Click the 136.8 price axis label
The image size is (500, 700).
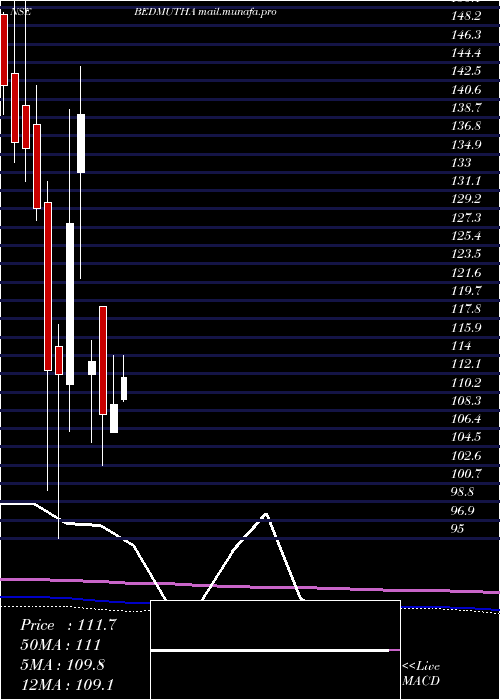click(x=466, y=126)
